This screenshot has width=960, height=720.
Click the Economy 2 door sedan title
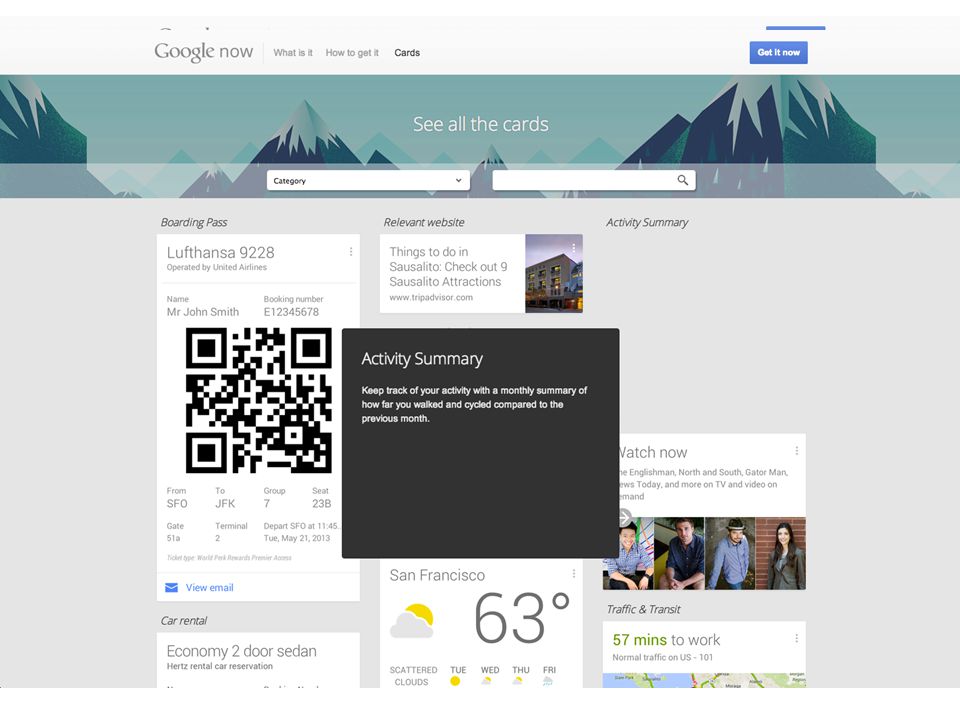click(x=241, y=651)
